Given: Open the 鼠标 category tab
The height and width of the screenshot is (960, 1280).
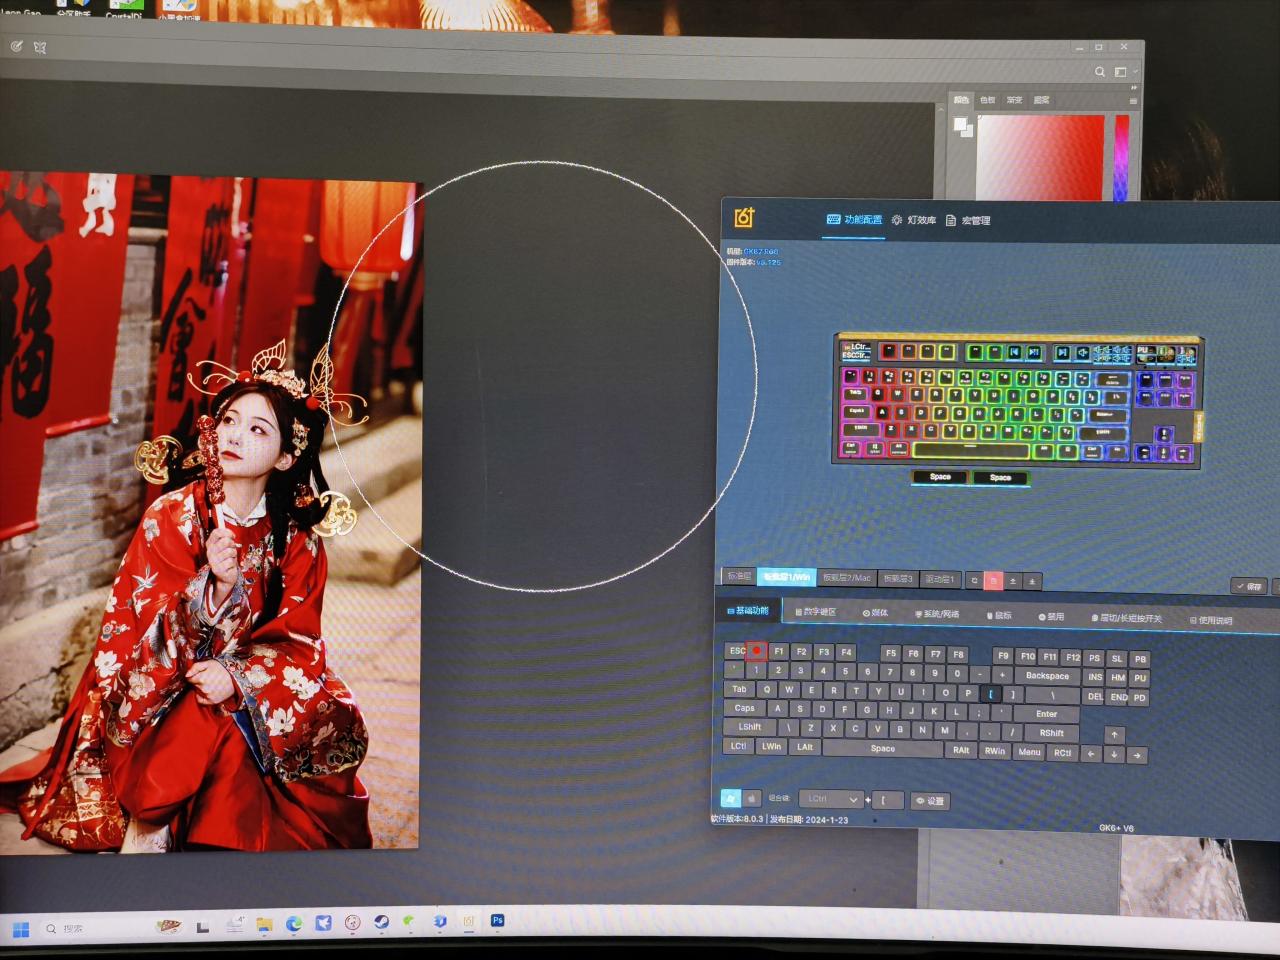Looking at the screenshot, I should (x=999, y=616).
